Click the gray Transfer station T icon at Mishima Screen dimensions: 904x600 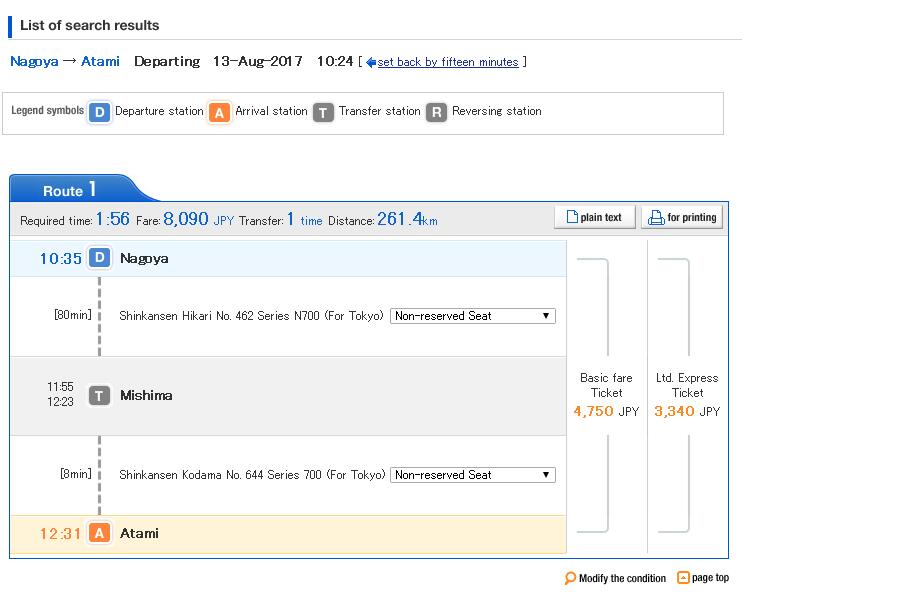pos(99,396)
